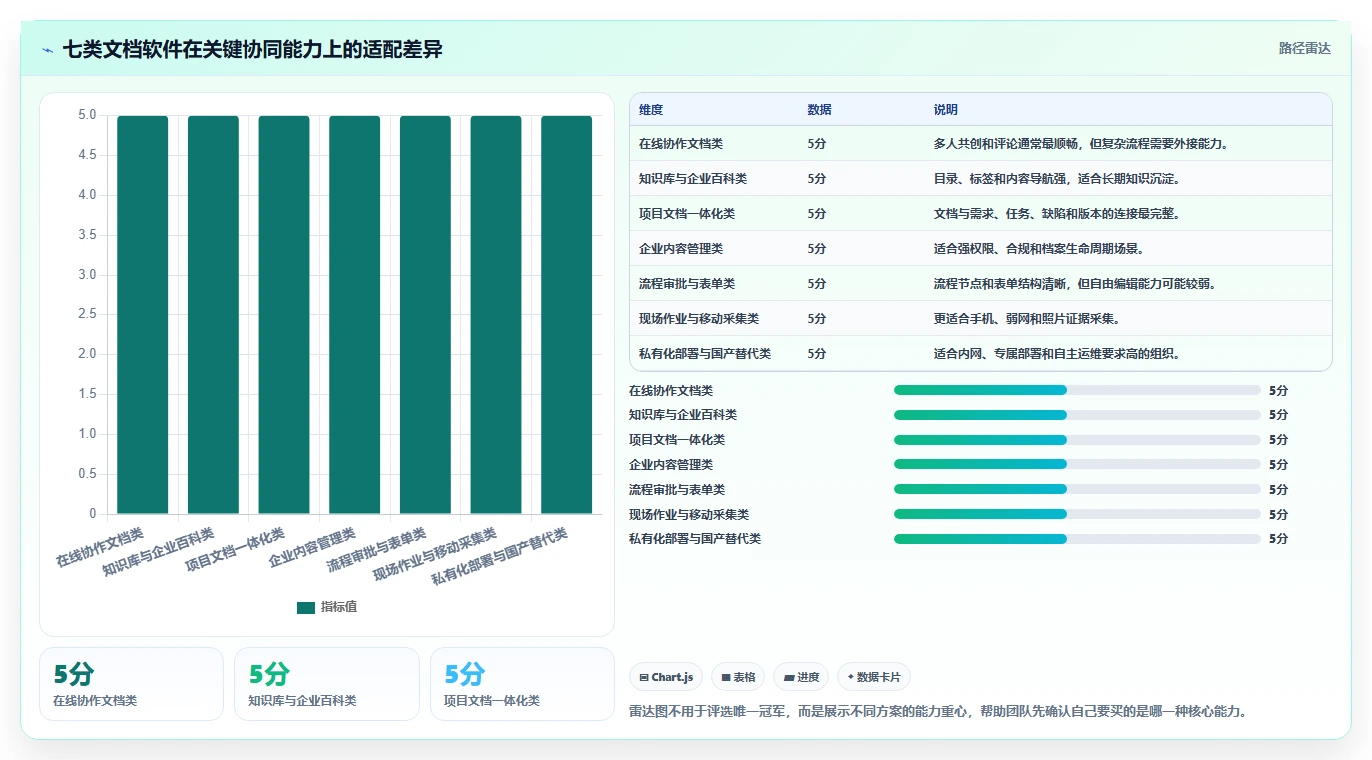This screenshot has height=760, width=1372.
Task: Click the progress bar for 现场作业与移动采集类
Action: point(1077,514)
